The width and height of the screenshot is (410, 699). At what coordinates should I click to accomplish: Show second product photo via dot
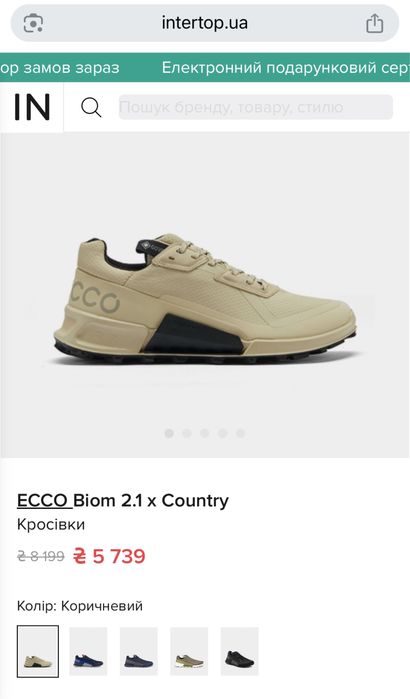tap(187, 433)
